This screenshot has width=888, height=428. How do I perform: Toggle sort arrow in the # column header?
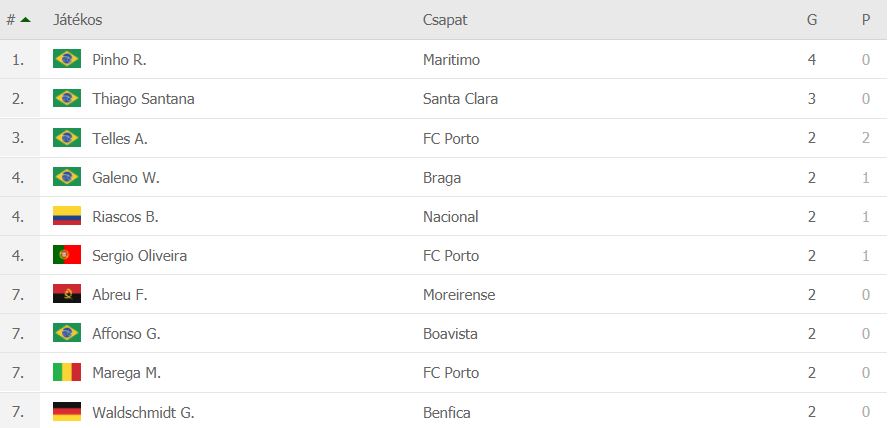(x=25, y=20)
